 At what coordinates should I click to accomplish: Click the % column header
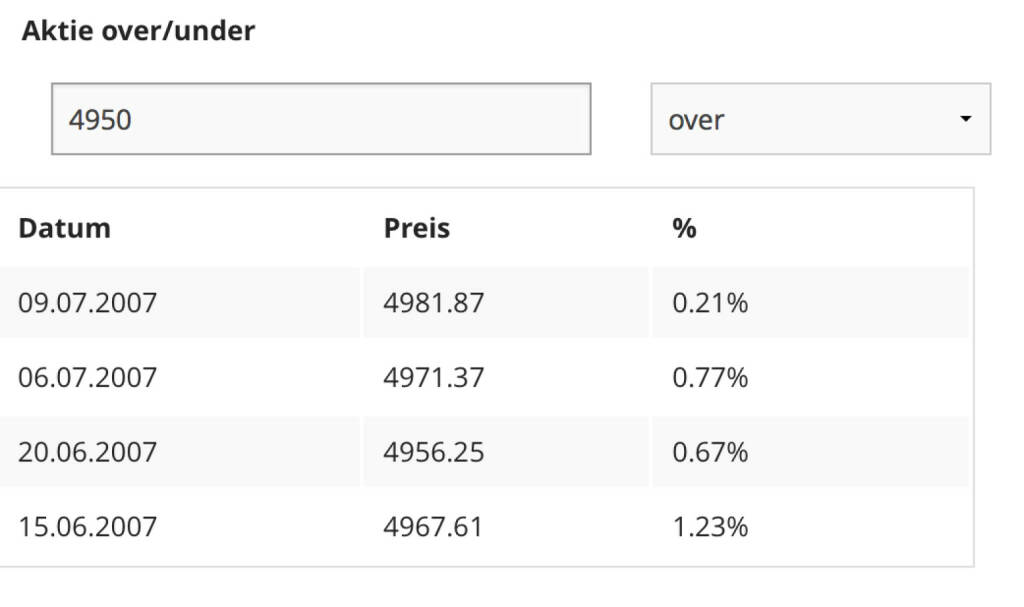[684, 228]
